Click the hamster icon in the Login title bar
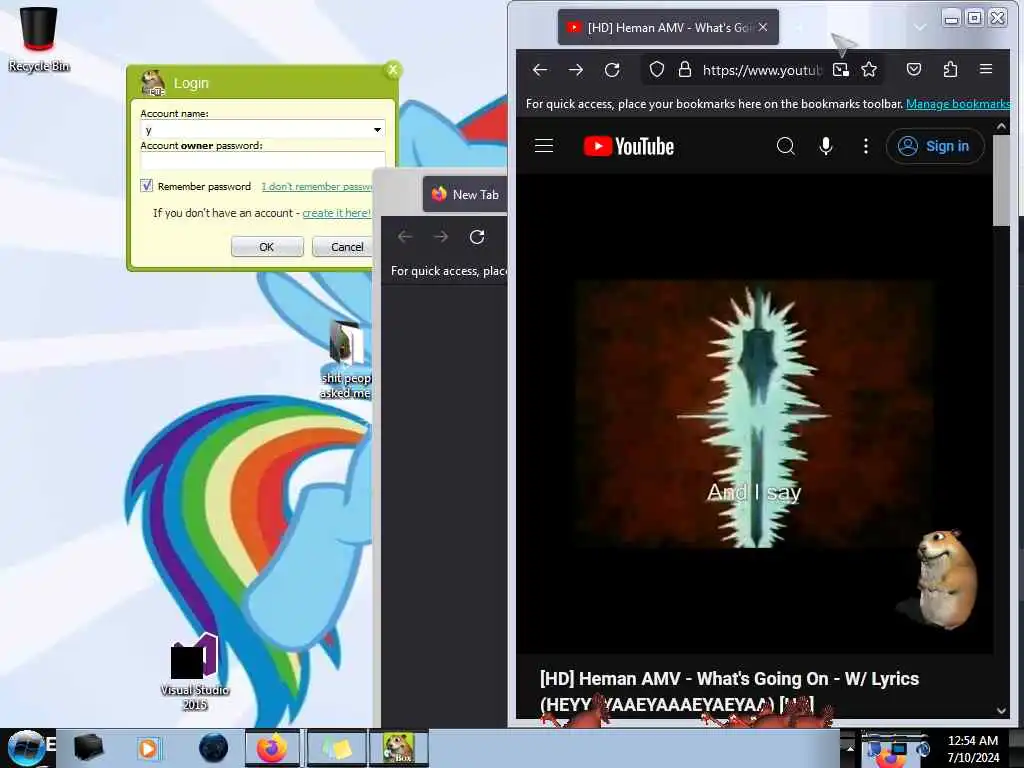The width and height of the screenshot is (1024, 768). point(153,83)
